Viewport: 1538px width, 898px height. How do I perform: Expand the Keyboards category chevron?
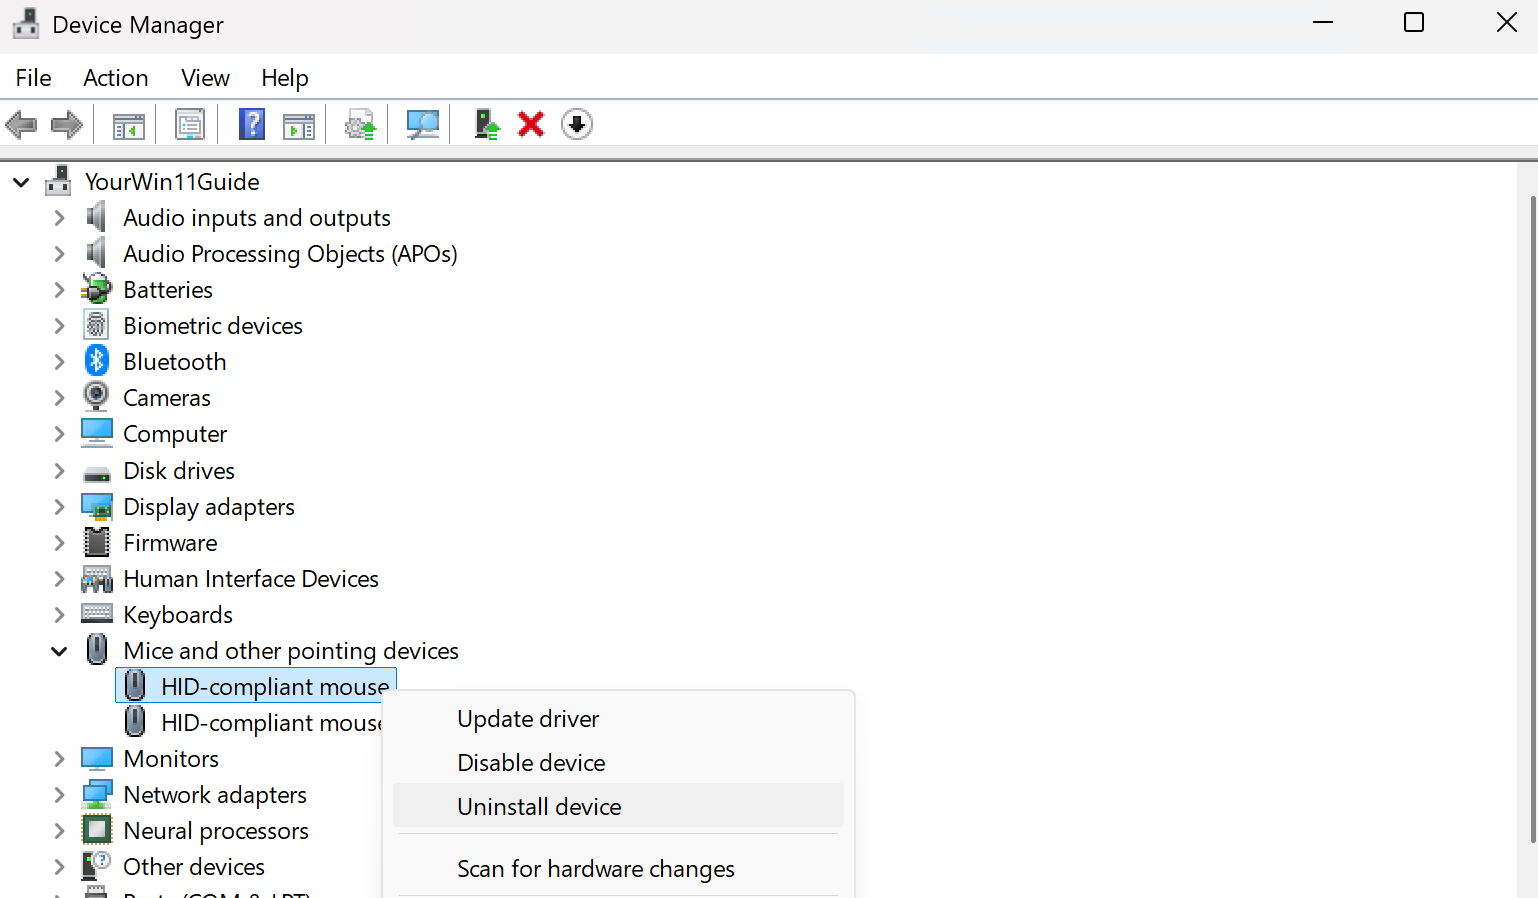[59, 615]
